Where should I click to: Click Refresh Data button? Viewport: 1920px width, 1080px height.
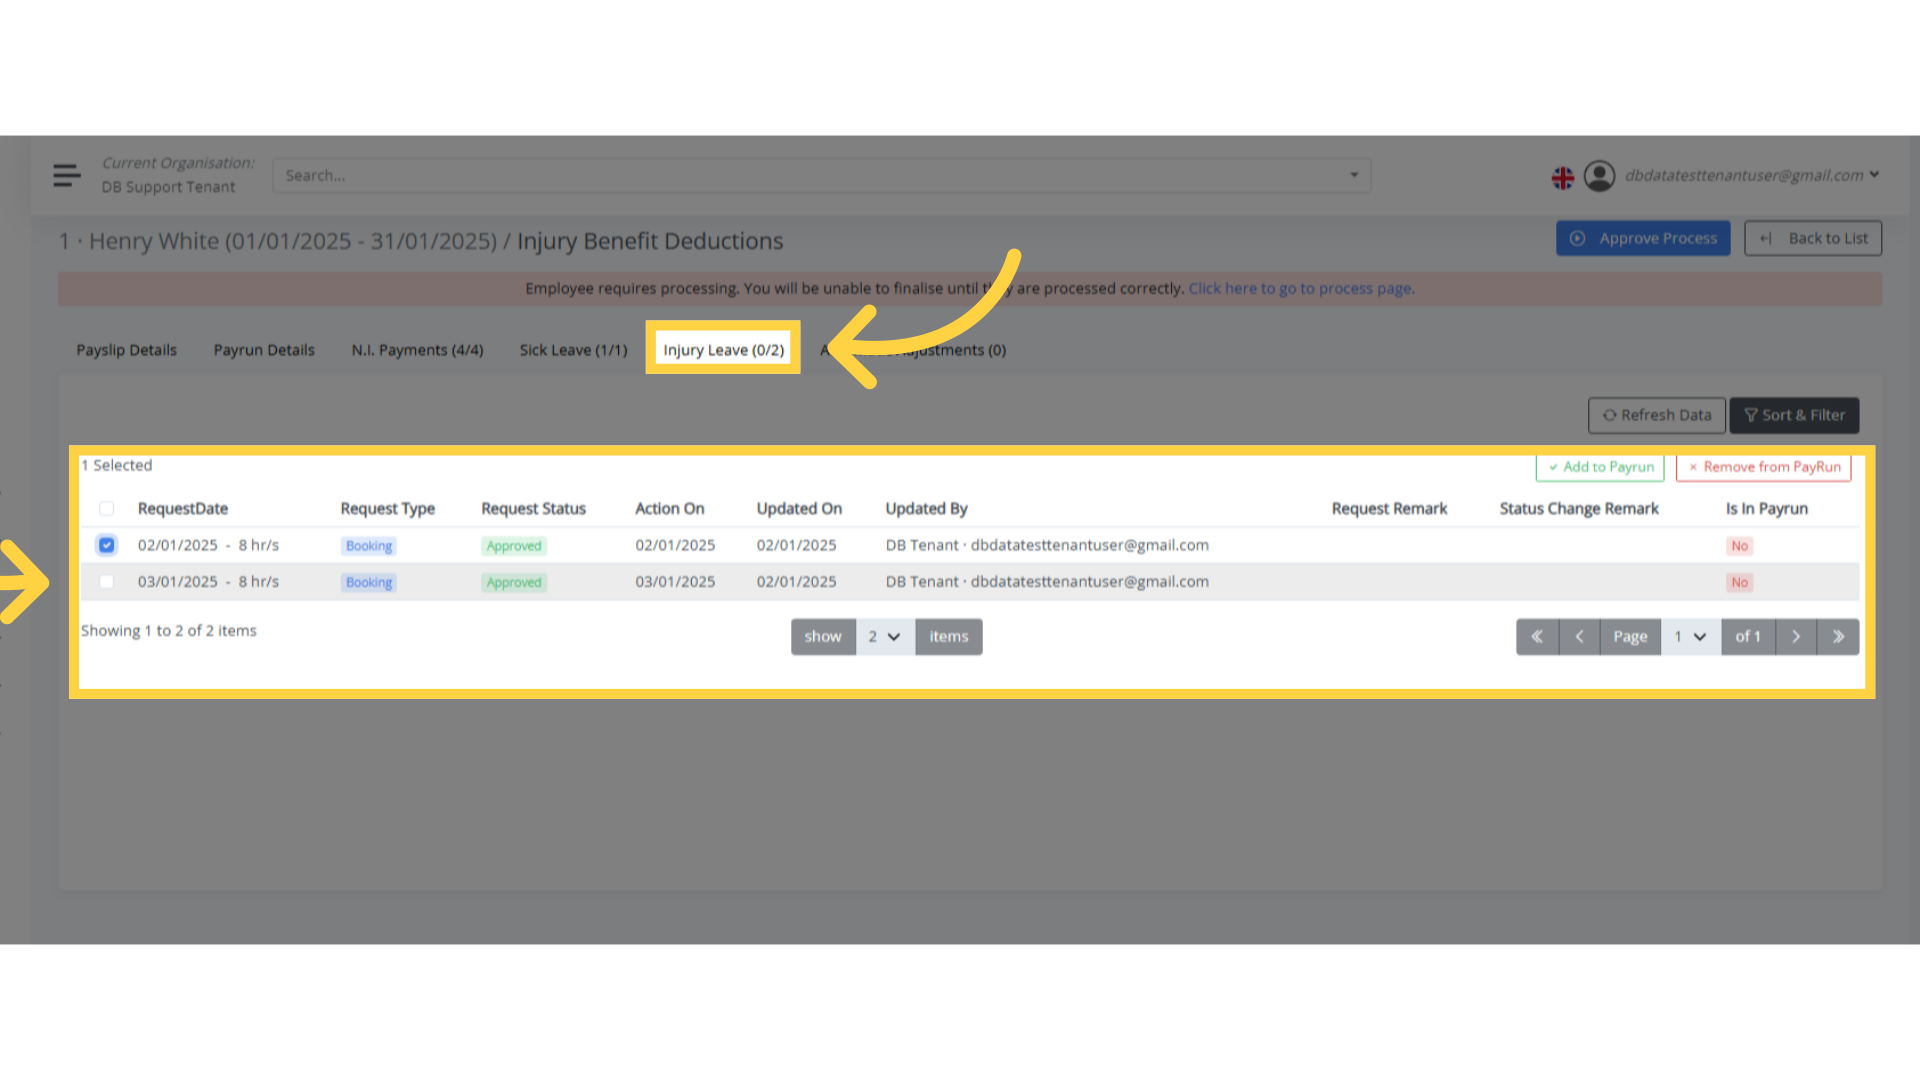coord(1656,415)
